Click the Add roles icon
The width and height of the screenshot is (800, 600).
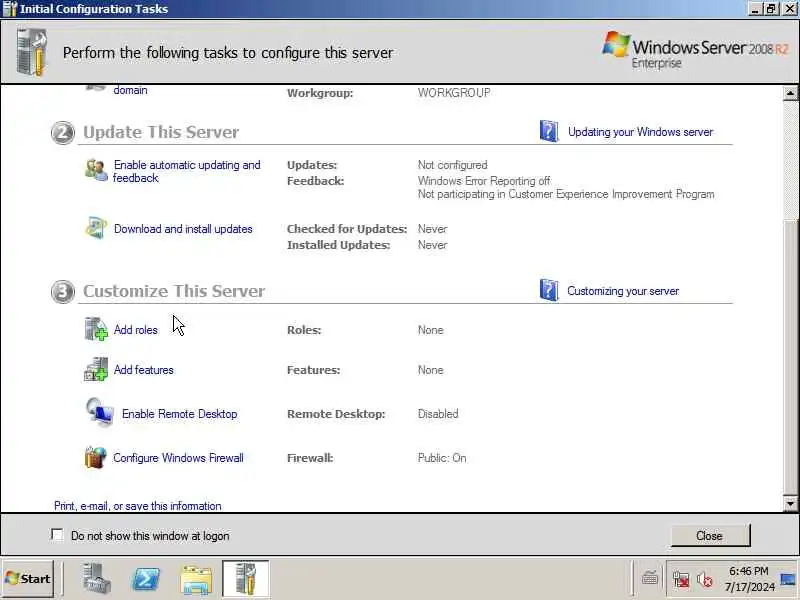click(x=96, y=329)
